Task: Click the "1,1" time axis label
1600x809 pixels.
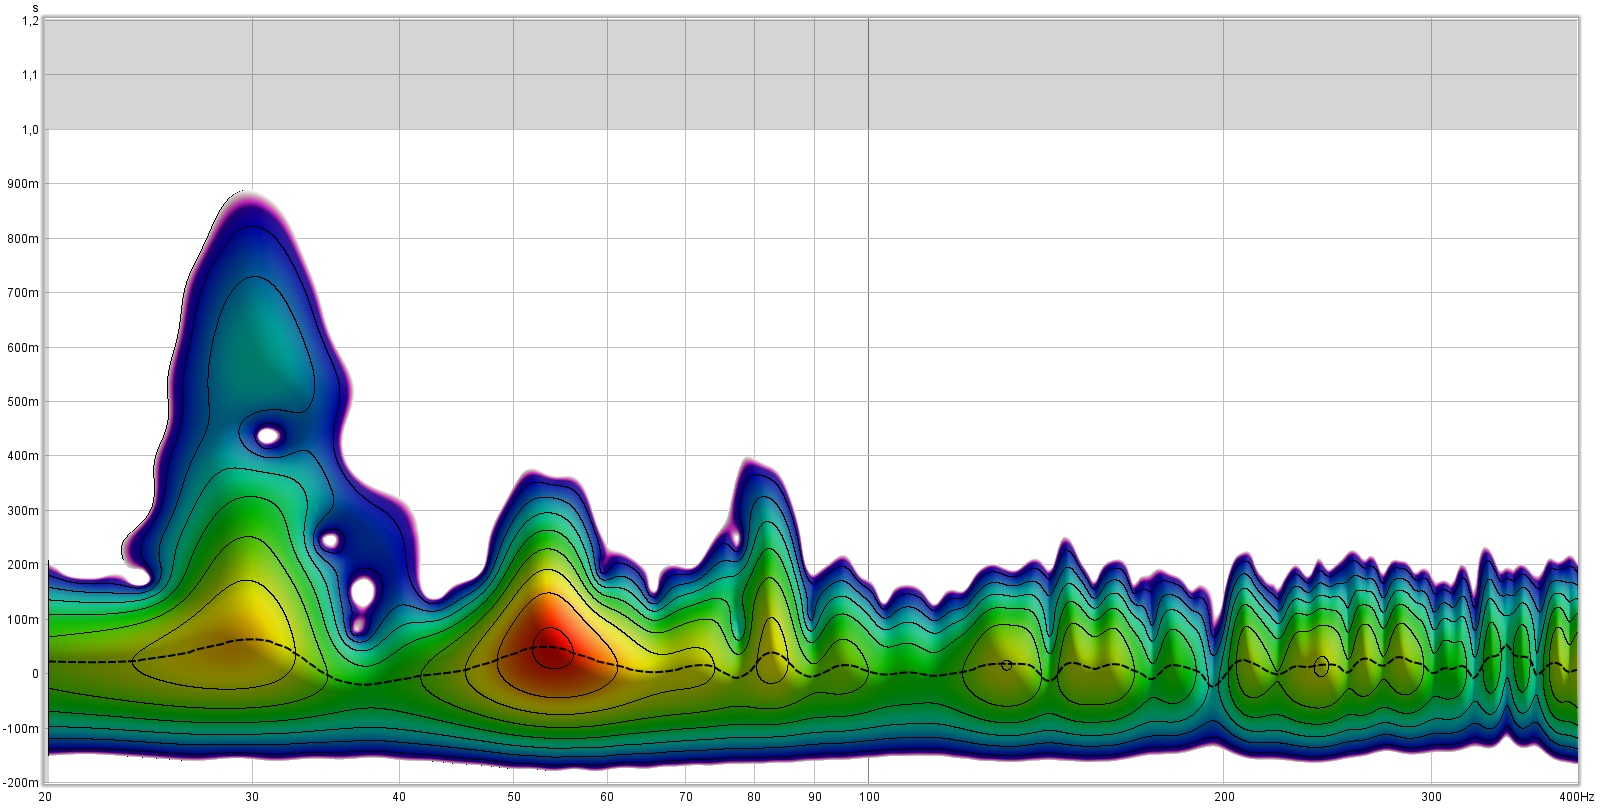Action: [x=30, y=75]
